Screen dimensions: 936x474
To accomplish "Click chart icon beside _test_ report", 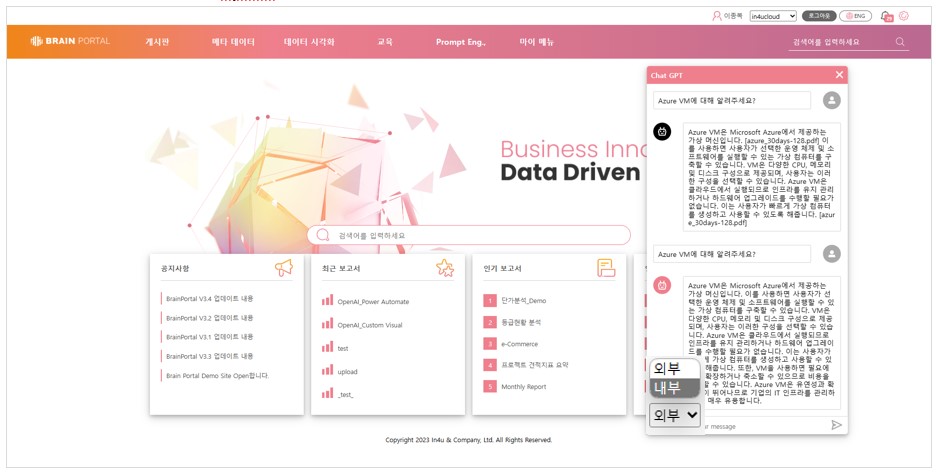I will click(327, 393).
